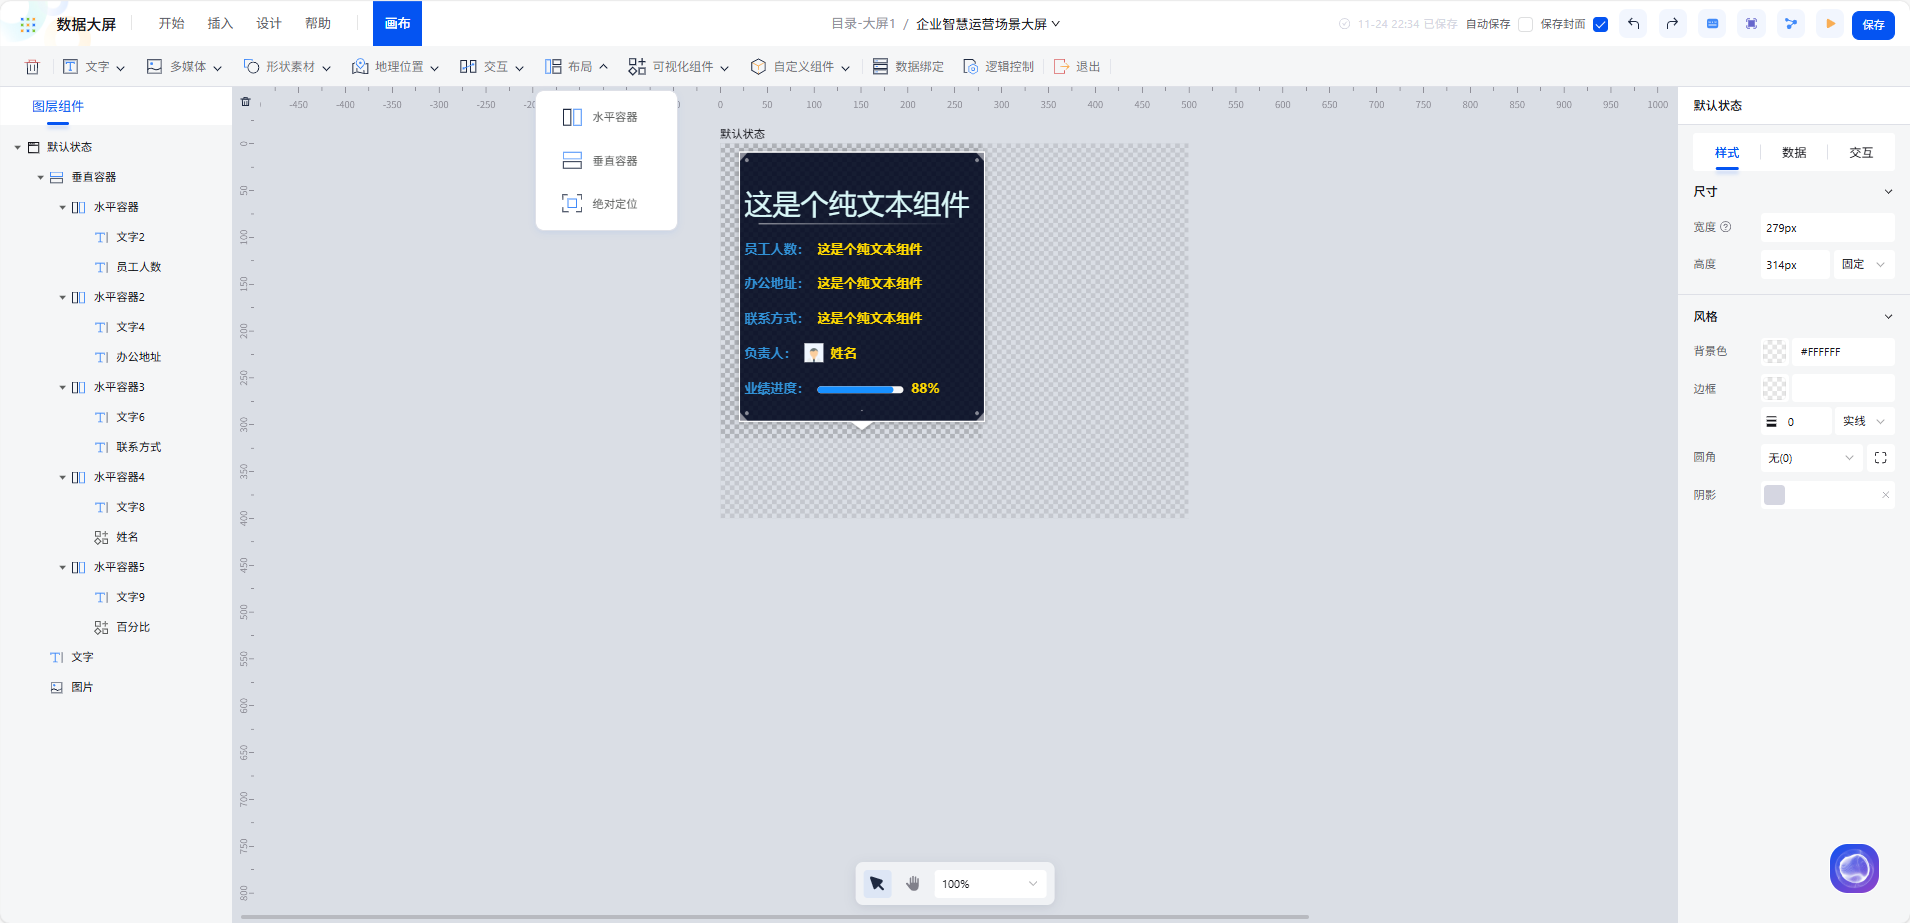Collapse the 垂直容器 layer tree node
Image resolution: width=1910 pixels, height=923 pixels.
tap(40, 176)
